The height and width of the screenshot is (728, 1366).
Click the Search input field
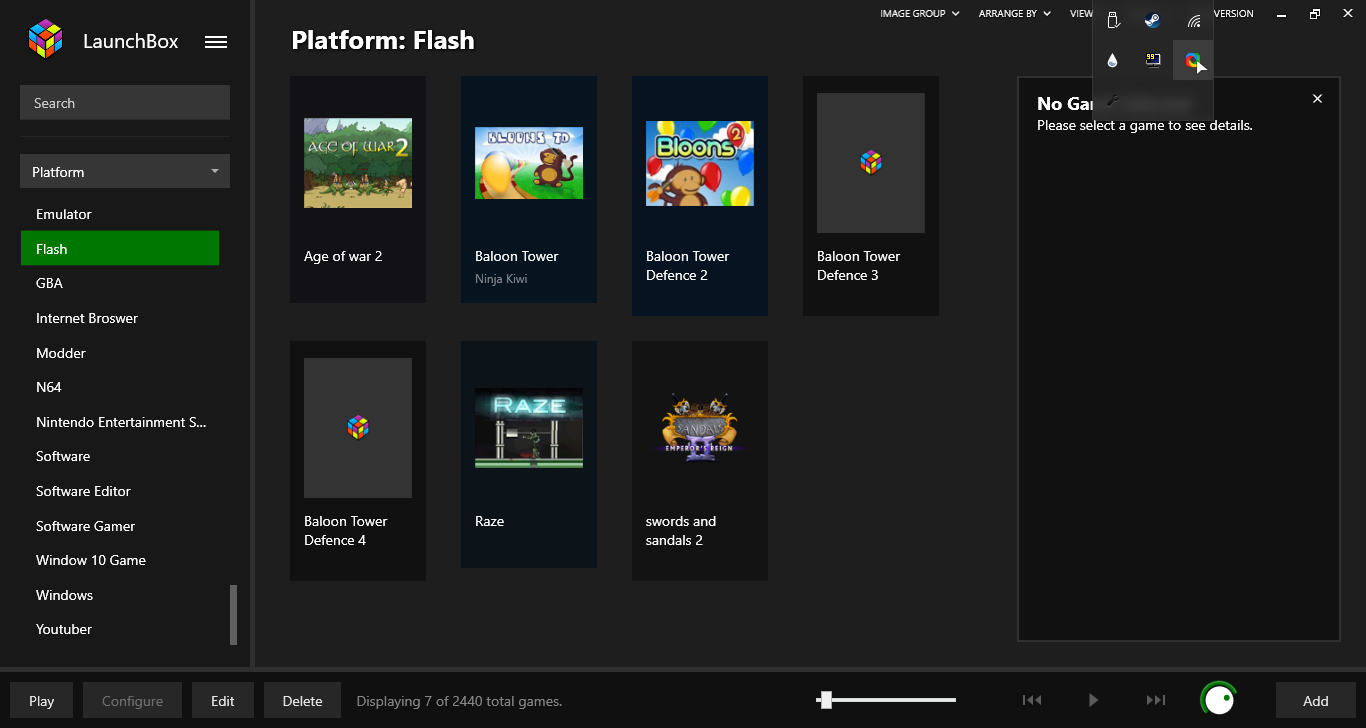125,102
